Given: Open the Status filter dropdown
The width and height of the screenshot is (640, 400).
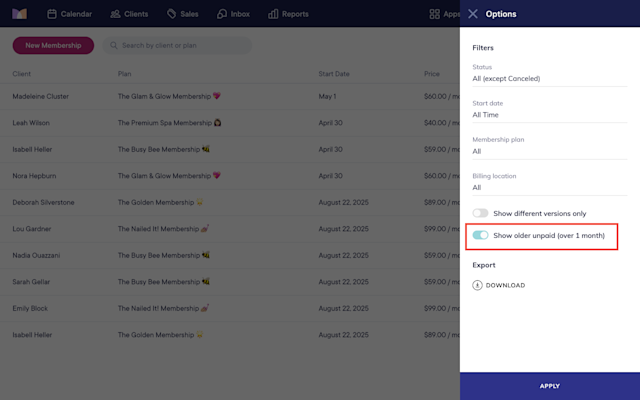Looking at the screenshot, I should click(549, 74).
